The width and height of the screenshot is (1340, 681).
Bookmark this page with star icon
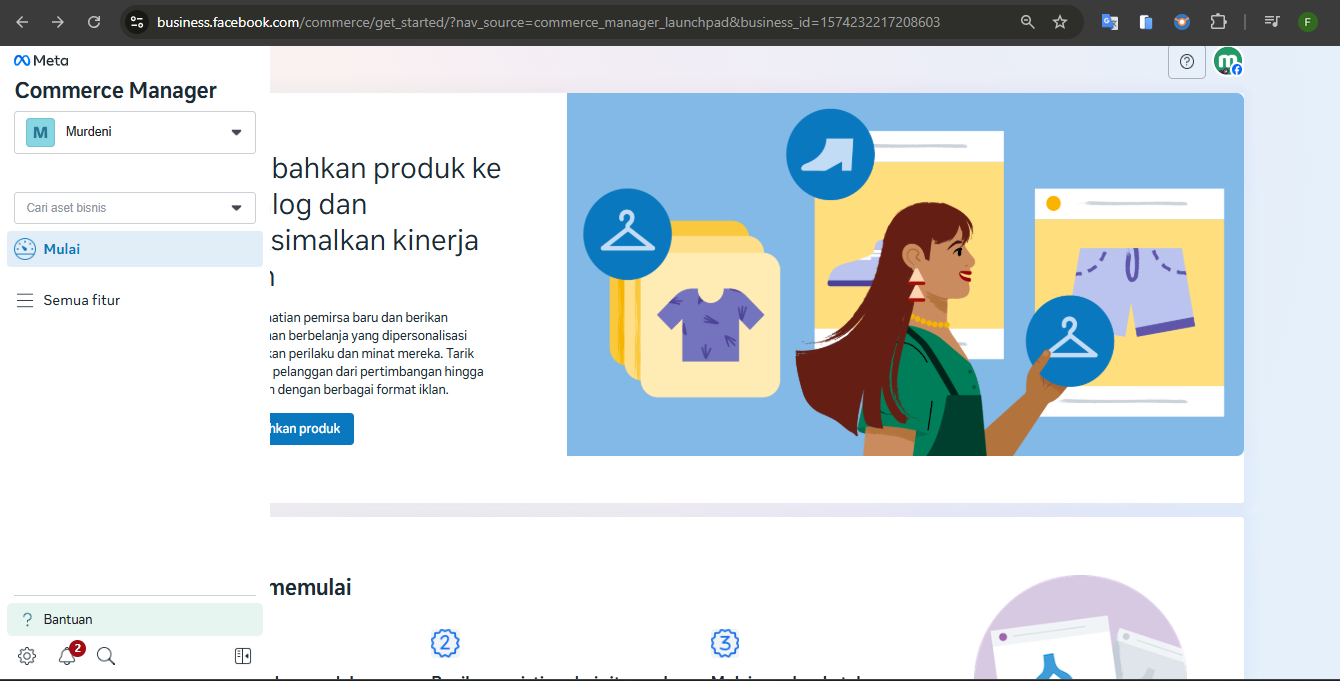point(1060,22)
